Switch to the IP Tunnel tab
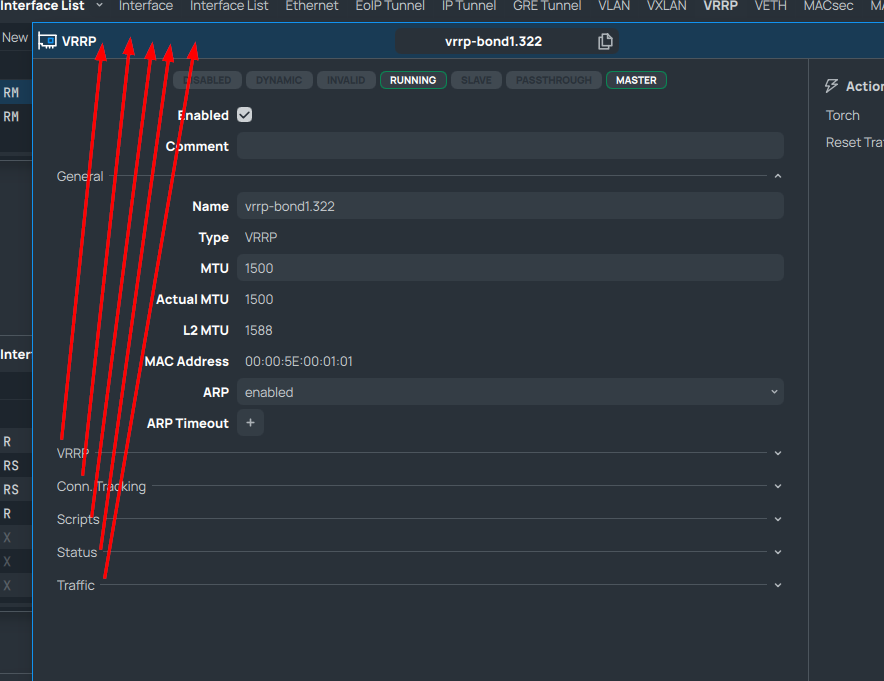 469,6
